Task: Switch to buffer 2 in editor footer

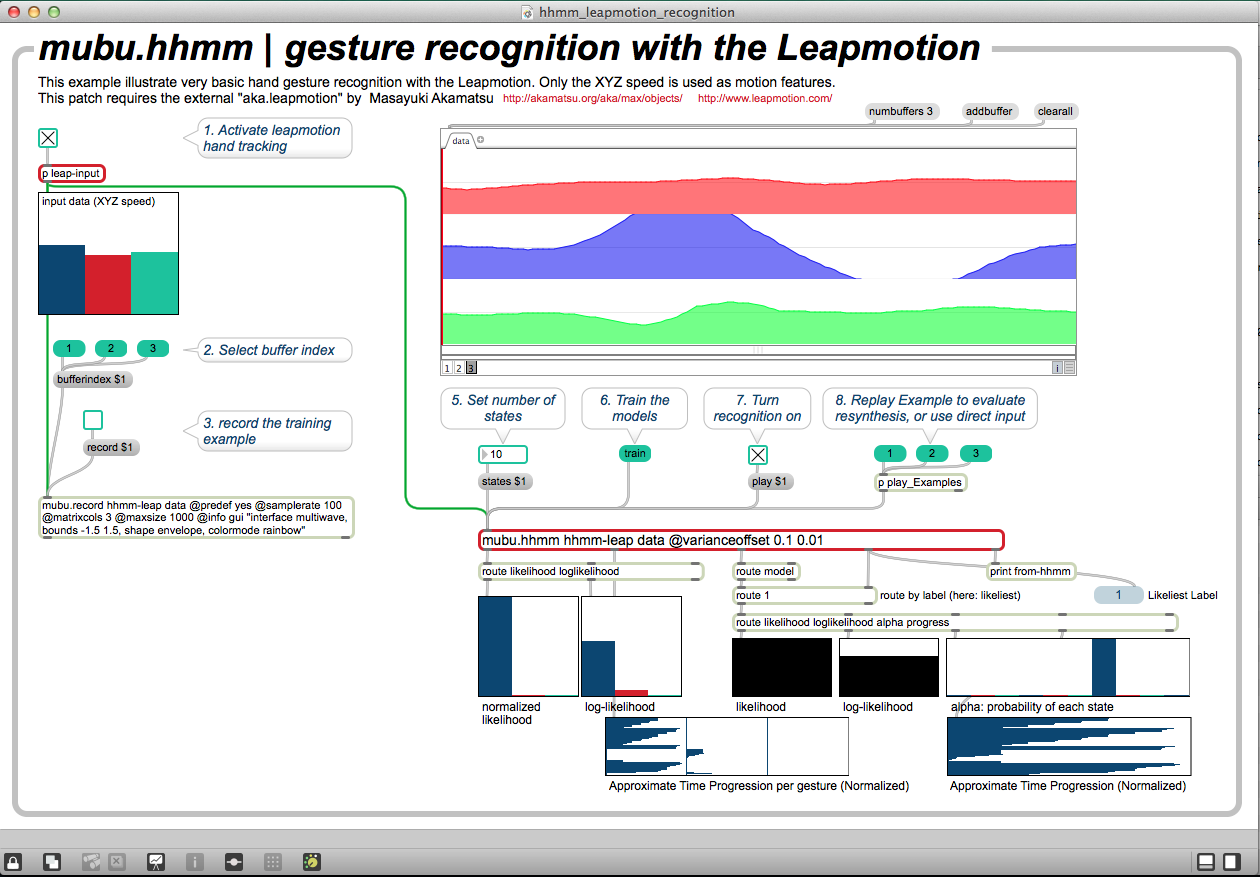Action: [459, 368]
